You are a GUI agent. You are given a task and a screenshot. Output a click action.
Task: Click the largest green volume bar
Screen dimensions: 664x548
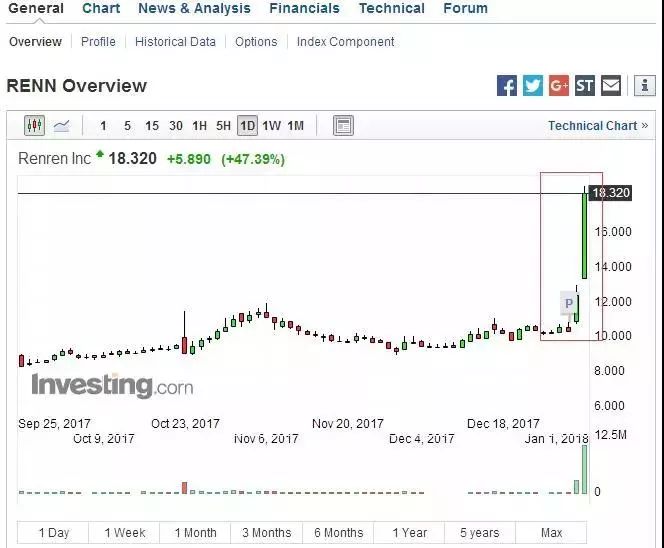point(584,470)
